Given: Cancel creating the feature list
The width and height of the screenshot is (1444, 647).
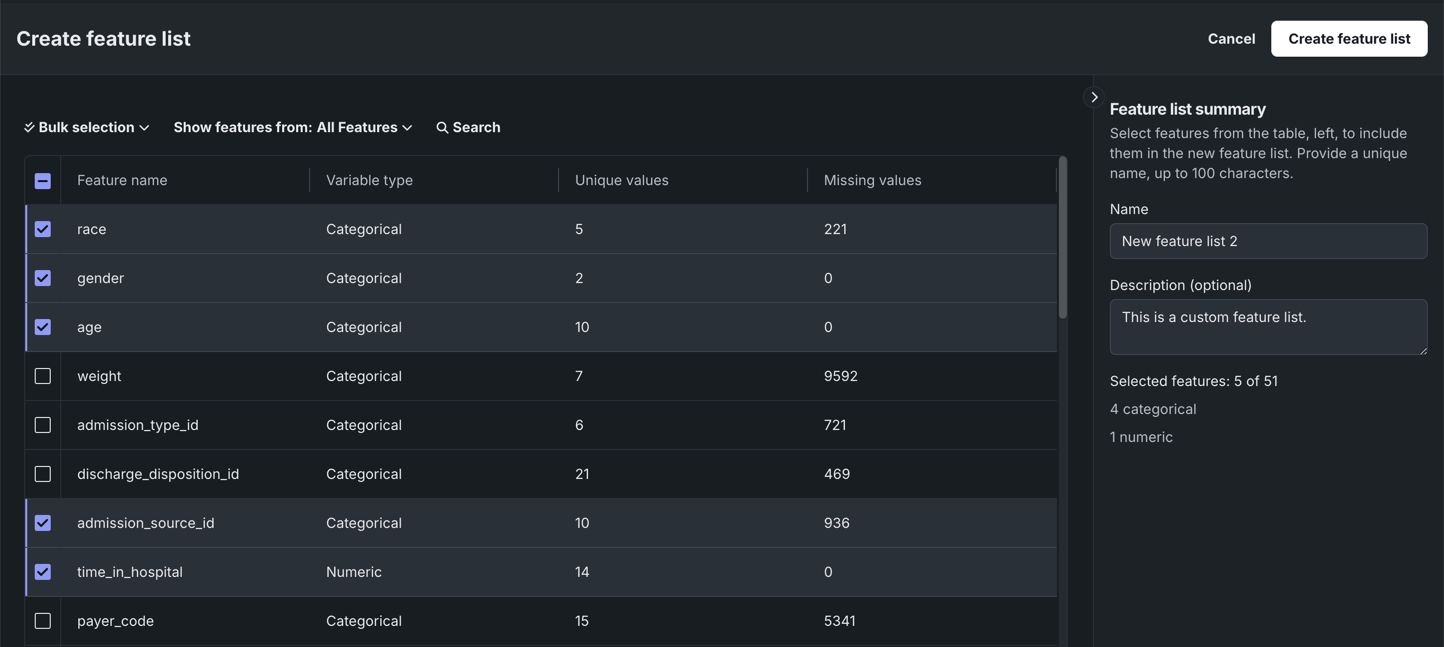Looking at the screenshot, I should 1231,39.
